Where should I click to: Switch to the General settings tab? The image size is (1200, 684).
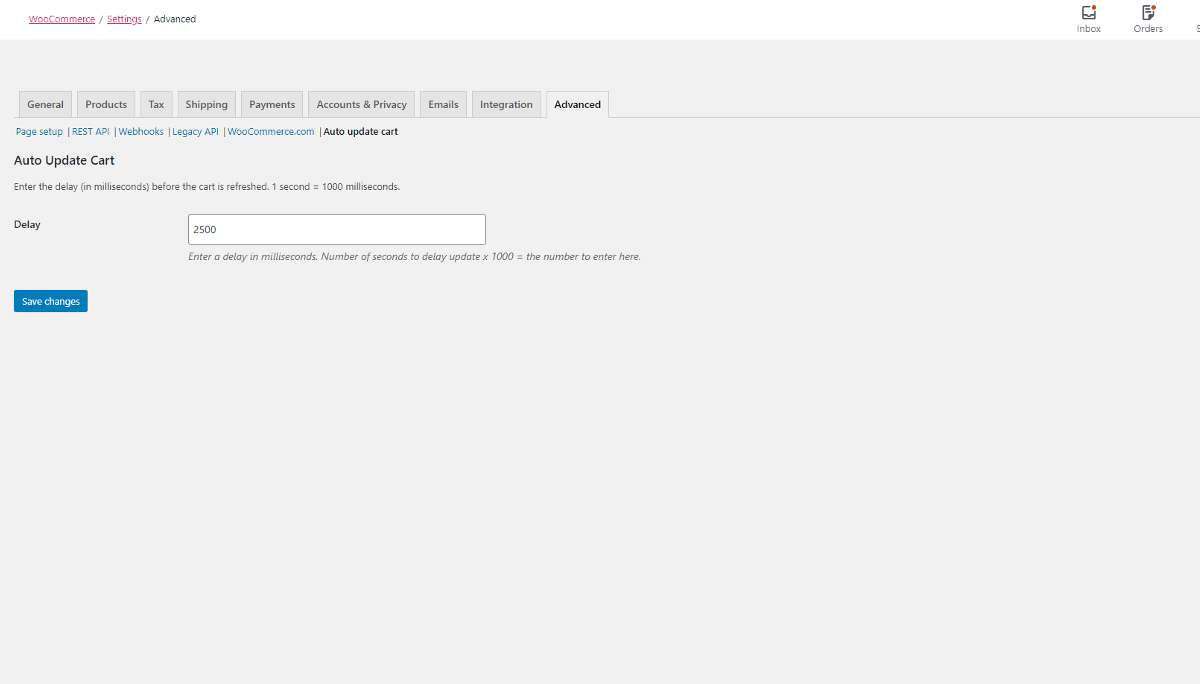pos(45,103)
